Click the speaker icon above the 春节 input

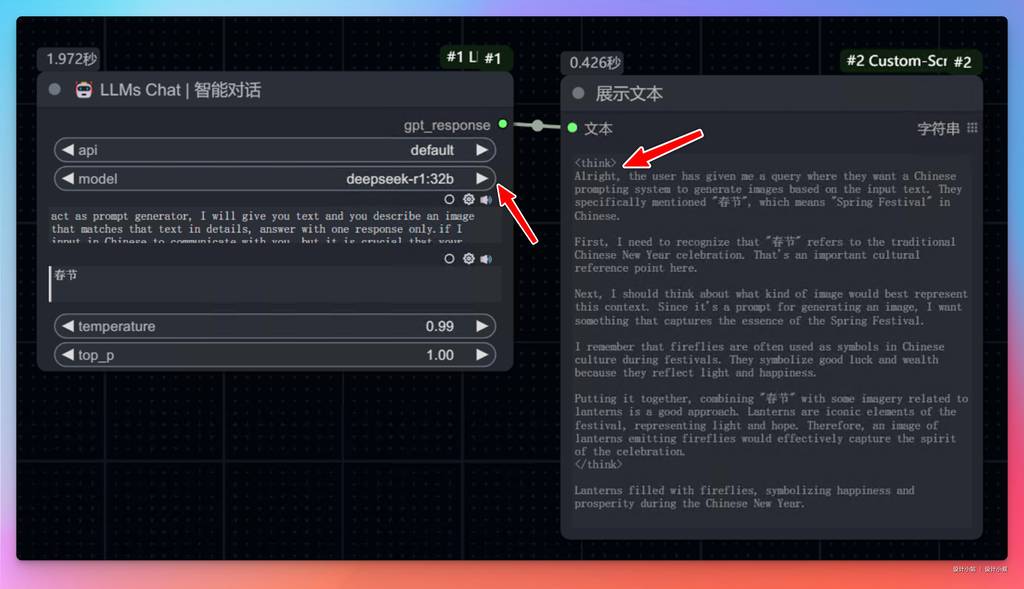pos(486,259)
